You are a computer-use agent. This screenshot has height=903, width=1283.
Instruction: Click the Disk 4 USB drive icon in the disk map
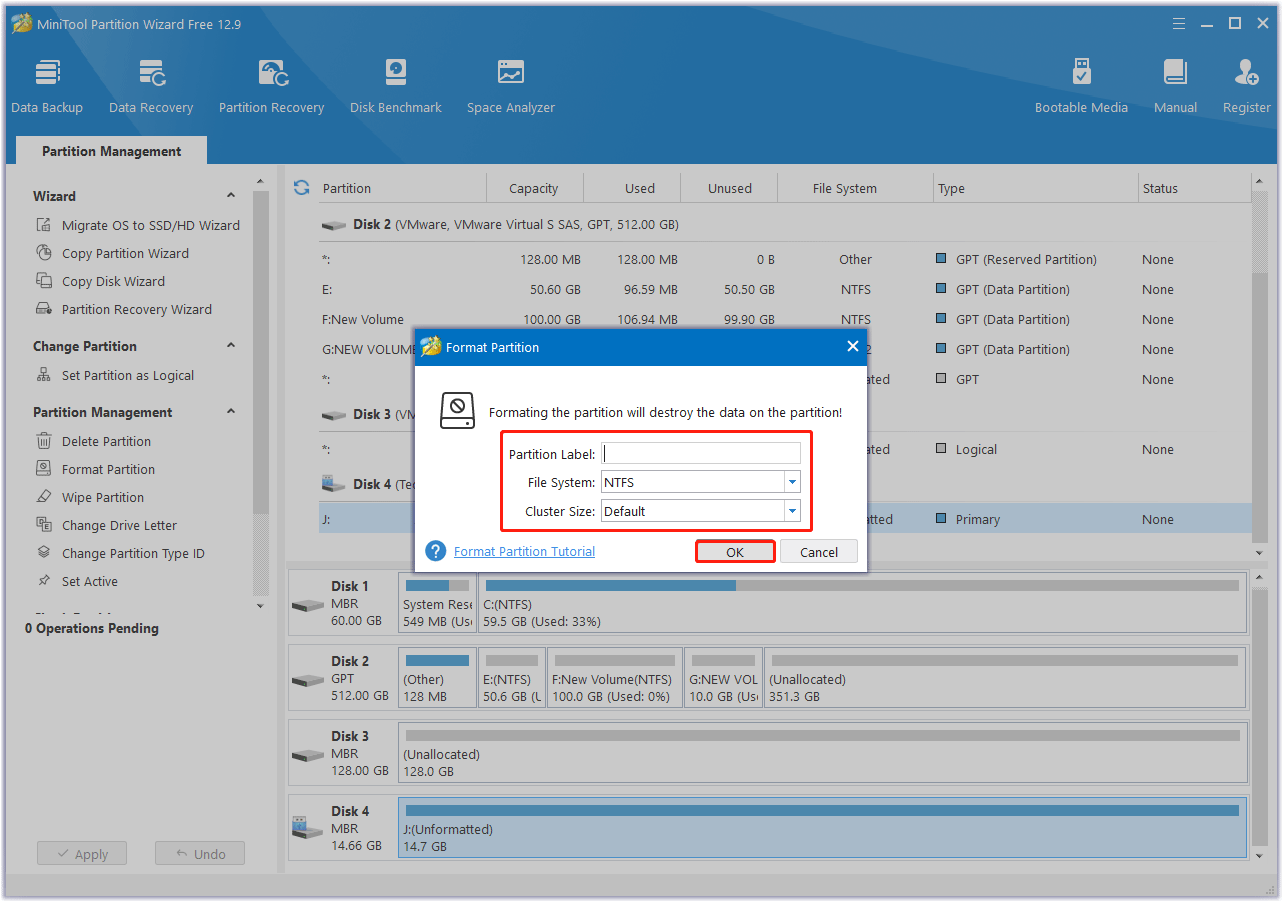pos(307,828)
